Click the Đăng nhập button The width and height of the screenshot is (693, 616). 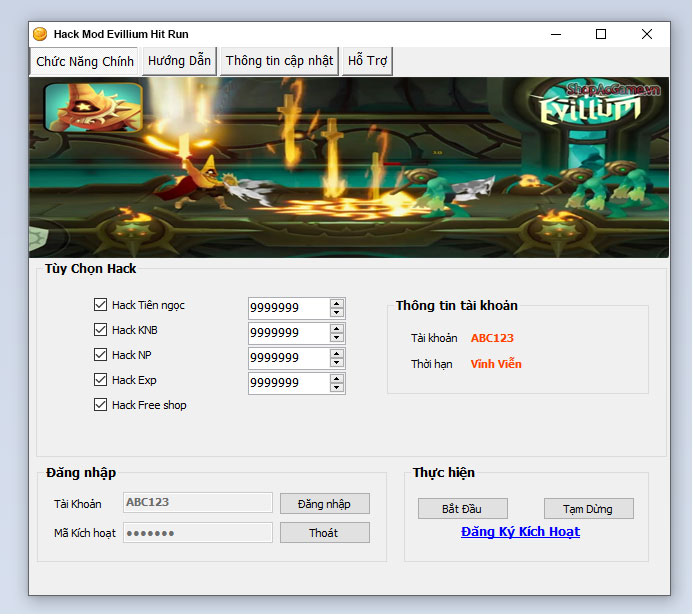click(325, 504)
